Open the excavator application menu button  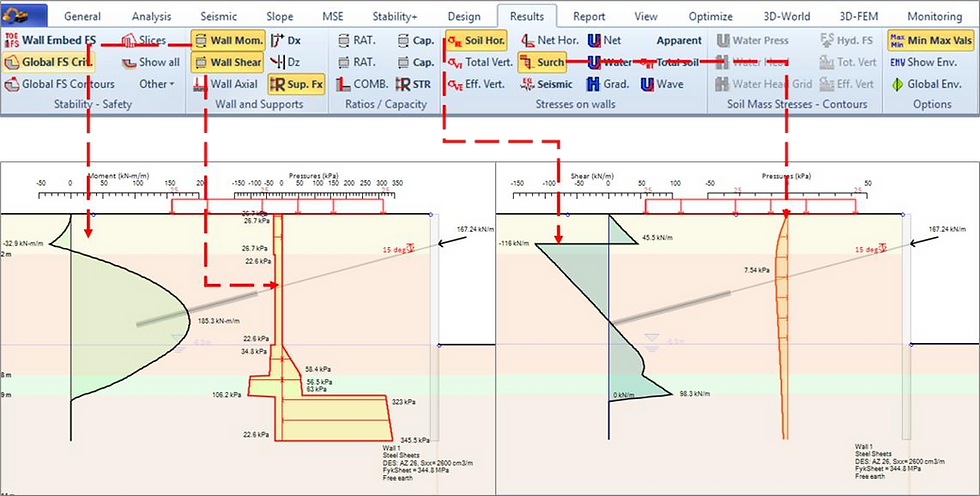pyautogui.click(x=24, y=15)
